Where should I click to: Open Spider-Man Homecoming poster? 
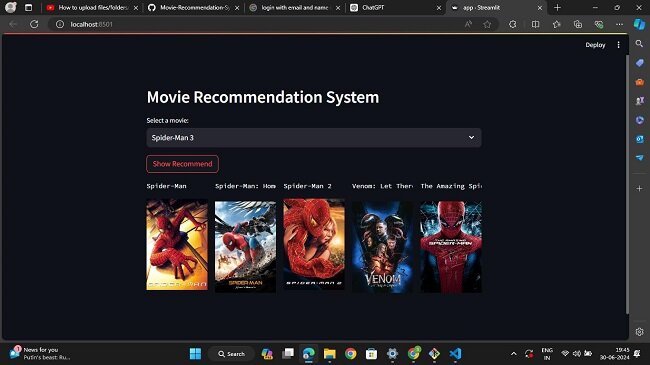click(x=245, y=246)
